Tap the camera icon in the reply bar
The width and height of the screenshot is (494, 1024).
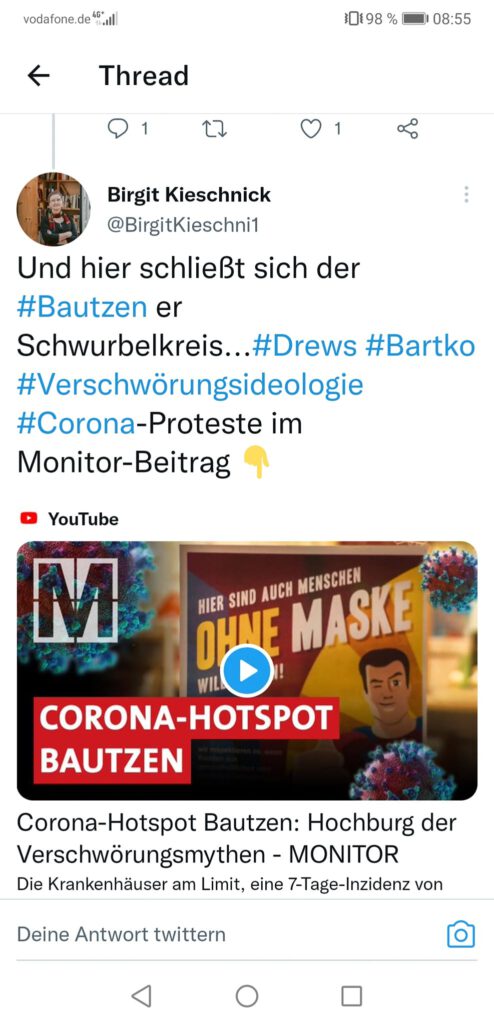[461, 935]
